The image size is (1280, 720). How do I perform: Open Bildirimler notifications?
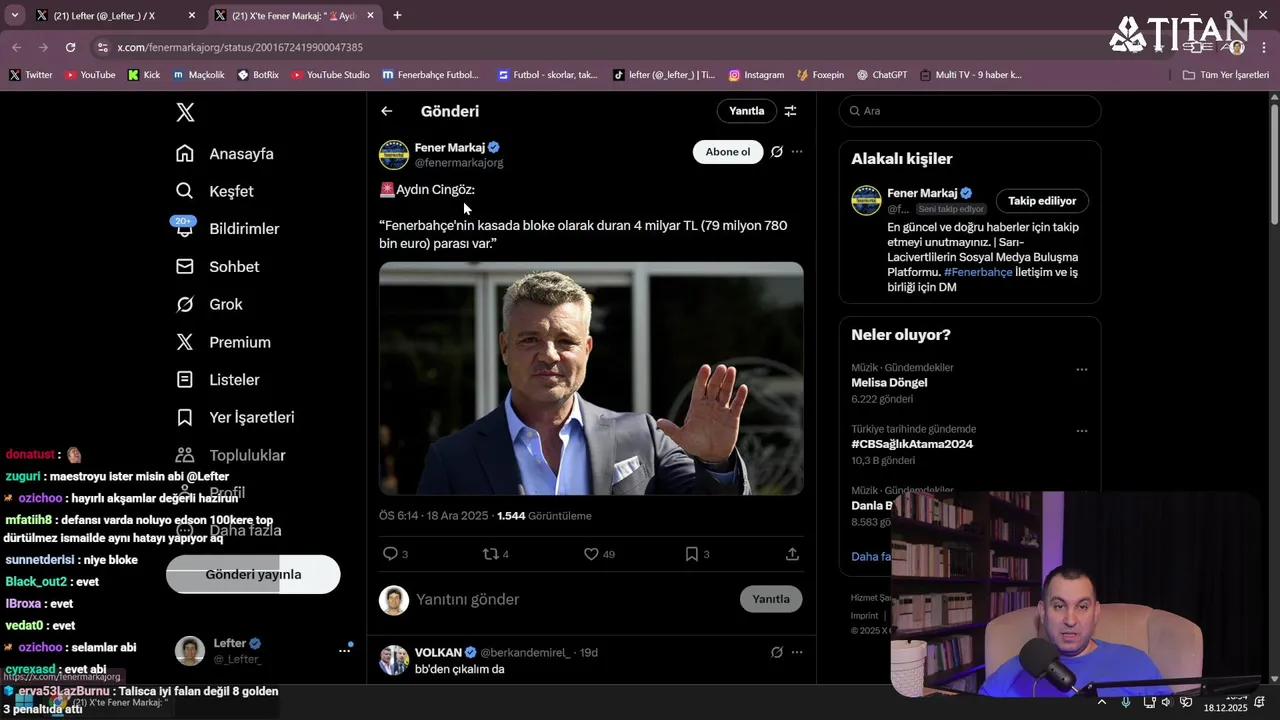tap(227, 229)
